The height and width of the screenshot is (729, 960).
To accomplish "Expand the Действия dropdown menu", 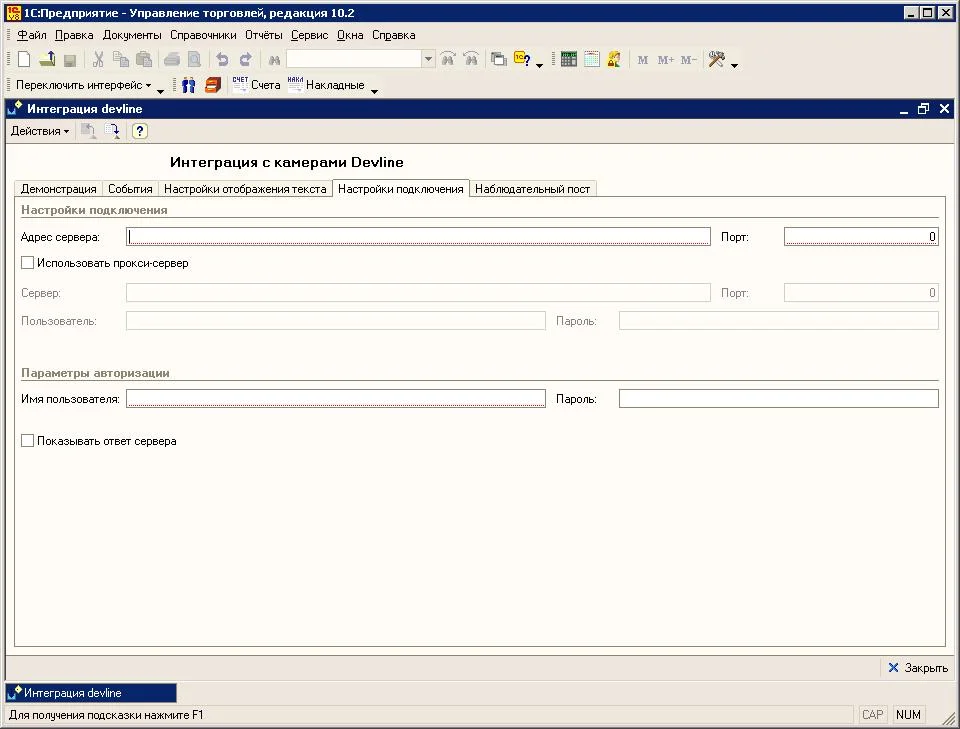I will pyautogui.click(x=40, y=131).
